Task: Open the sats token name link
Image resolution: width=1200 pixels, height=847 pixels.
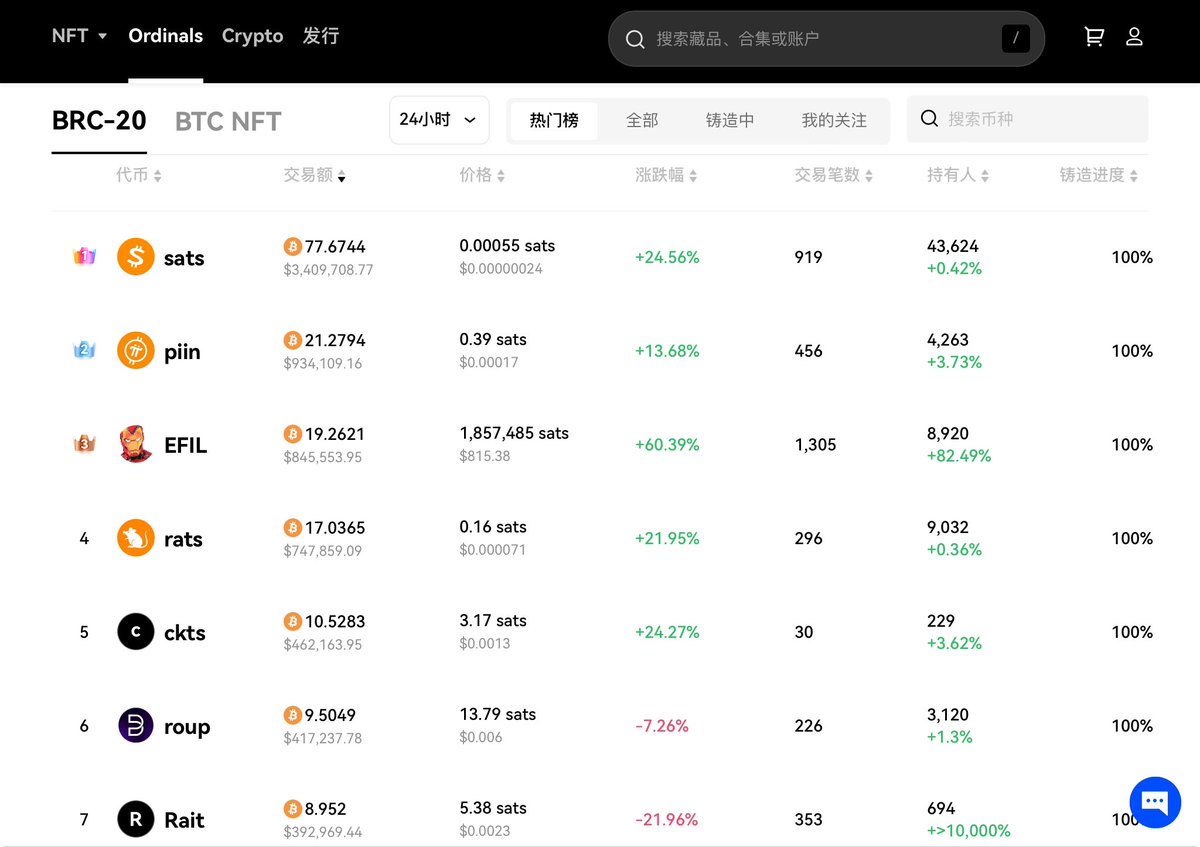Action: 184,258
